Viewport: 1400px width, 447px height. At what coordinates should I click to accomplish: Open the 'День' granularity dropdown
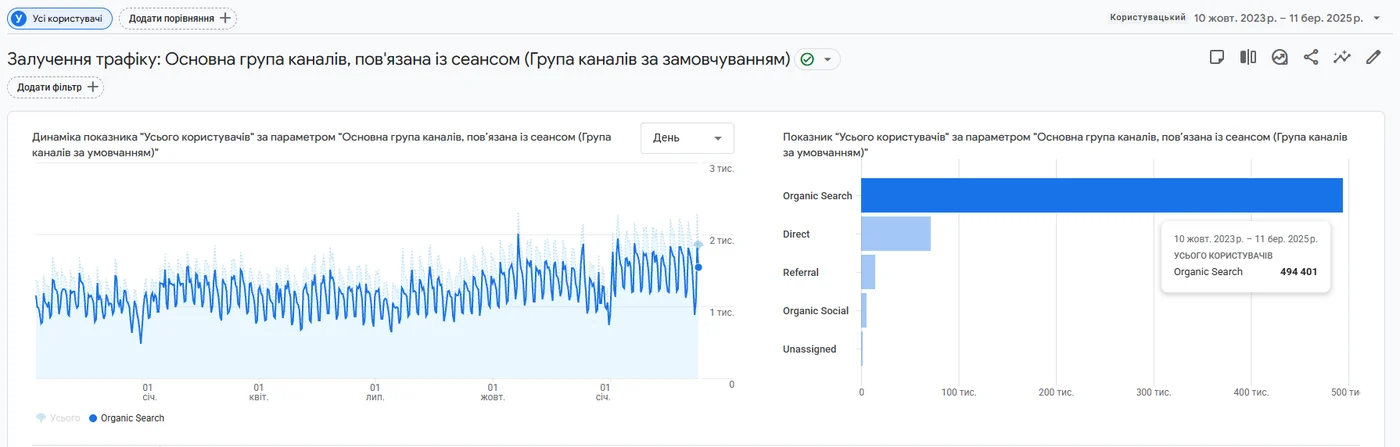(x=687, y=138)
